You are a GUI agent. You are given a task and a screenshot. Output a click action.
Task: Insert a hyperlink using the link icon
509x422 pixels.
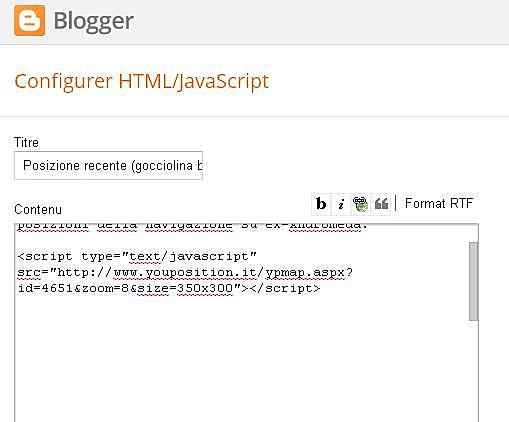(360, 204)
